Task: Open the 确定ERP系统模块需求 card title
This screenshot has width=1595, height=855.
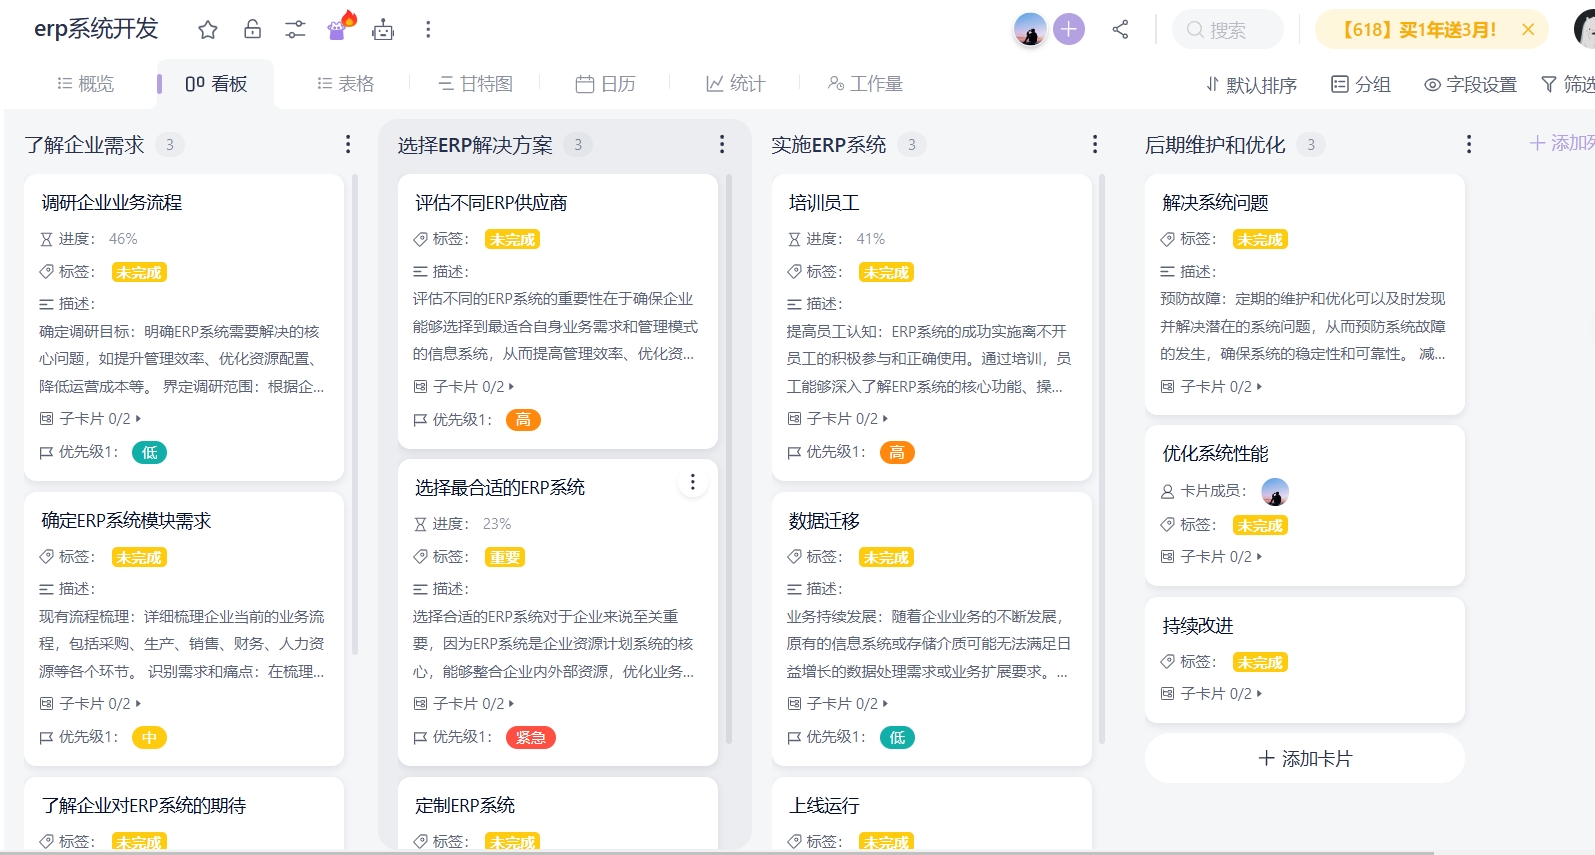Action: (x=126, y=521)
